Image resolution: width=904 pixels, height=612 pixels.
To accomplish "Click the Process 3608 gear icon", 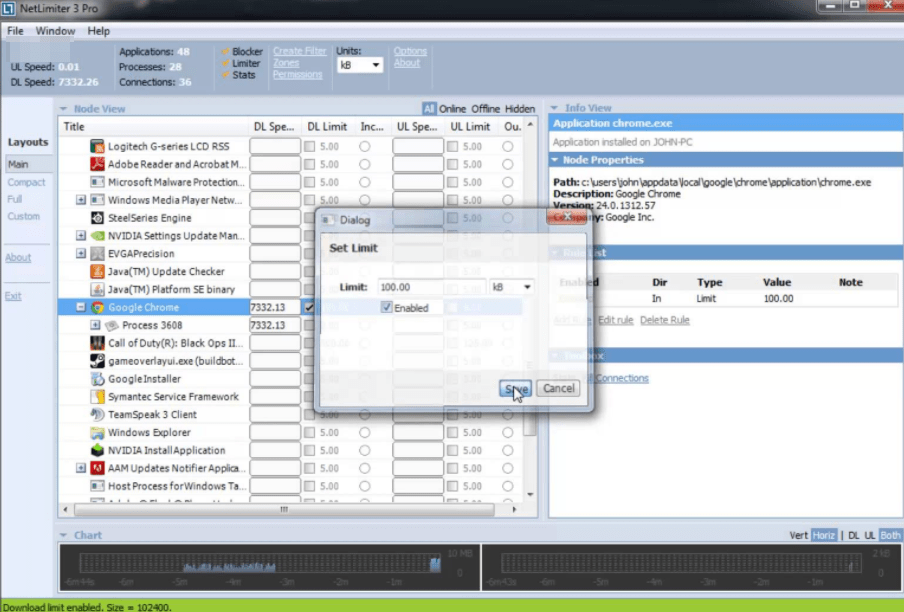I will (111, 325).
